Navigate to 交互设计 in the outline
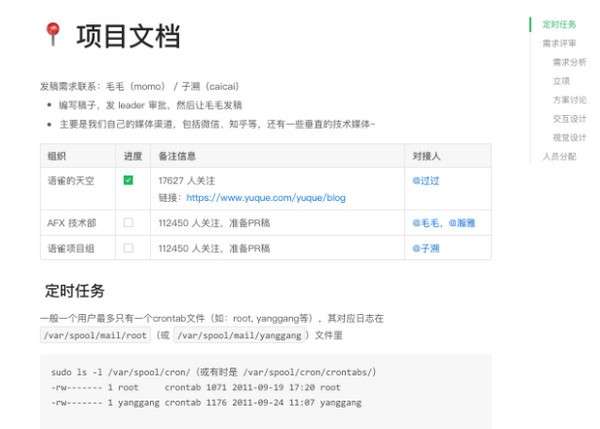Viewport: 600px width, 429px height. coord(569,119)
